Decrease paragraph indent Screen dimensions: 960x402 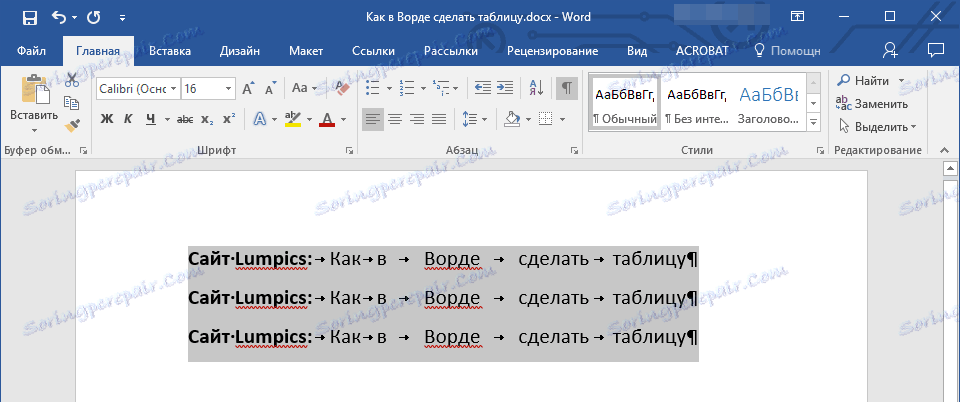pos(483,89)
